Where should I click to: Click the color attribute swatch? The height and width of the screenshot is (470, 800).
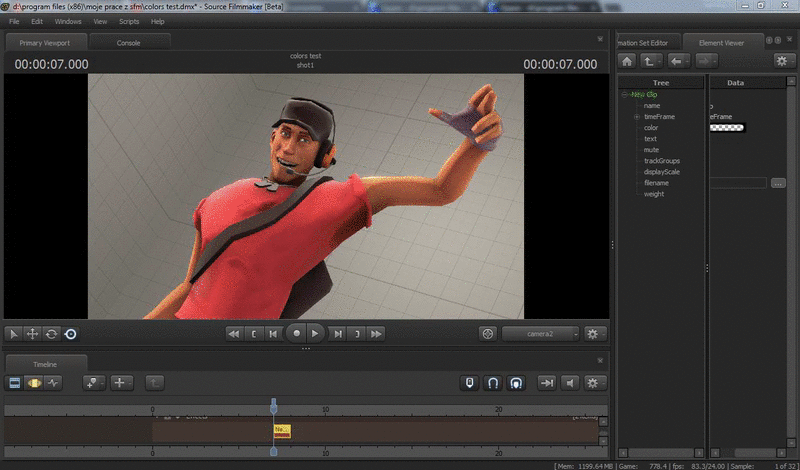click(x=728, y=128)
